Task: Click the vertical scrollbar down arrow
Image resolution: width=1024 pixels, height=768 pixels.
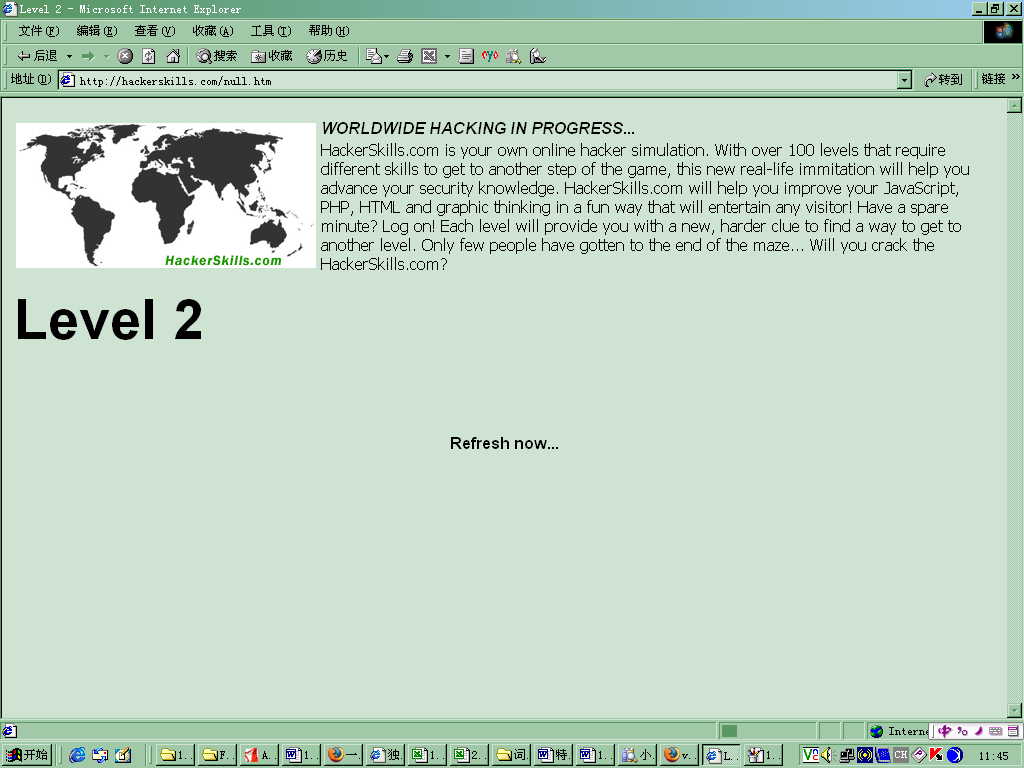Action: [x=1014, y=710]
